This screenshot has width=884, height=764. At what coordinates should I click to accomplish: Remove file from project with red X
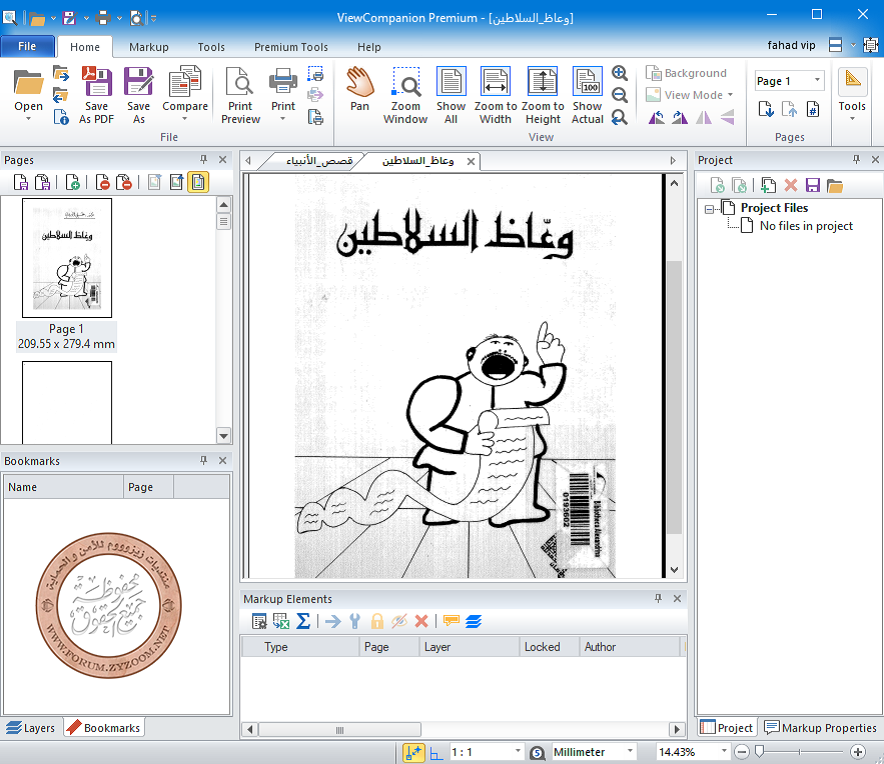pos(791,186)
